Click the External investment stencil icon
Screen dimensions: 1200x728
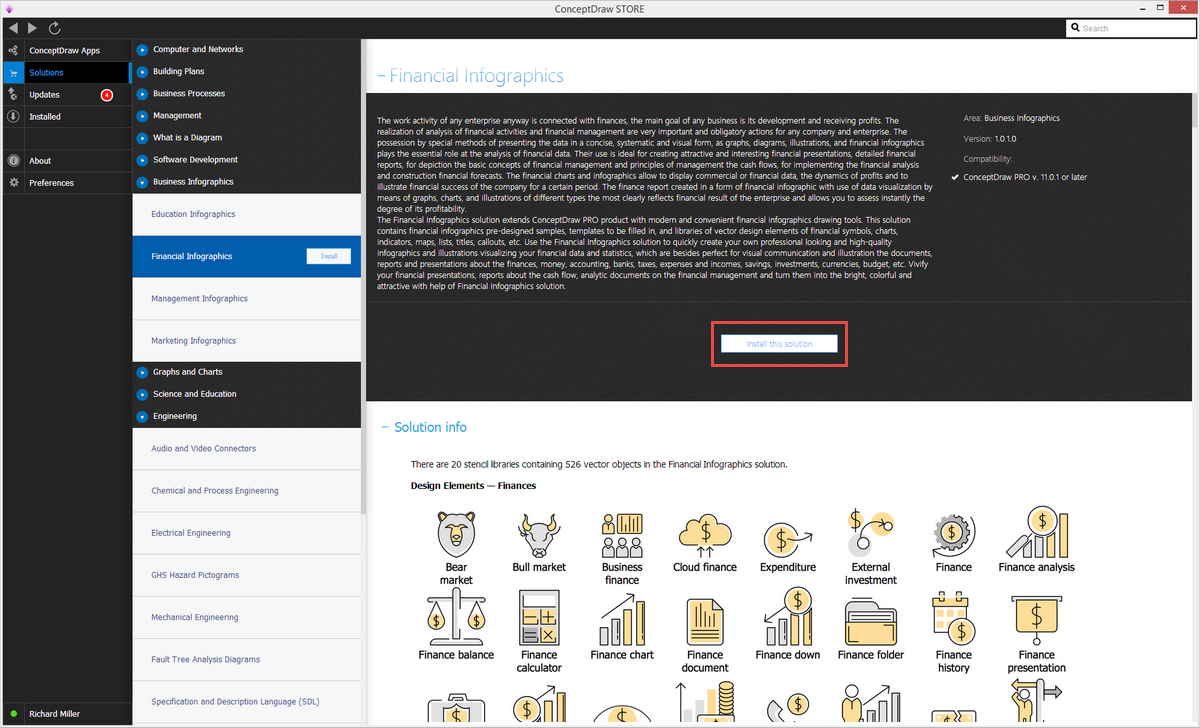[870, 533]
